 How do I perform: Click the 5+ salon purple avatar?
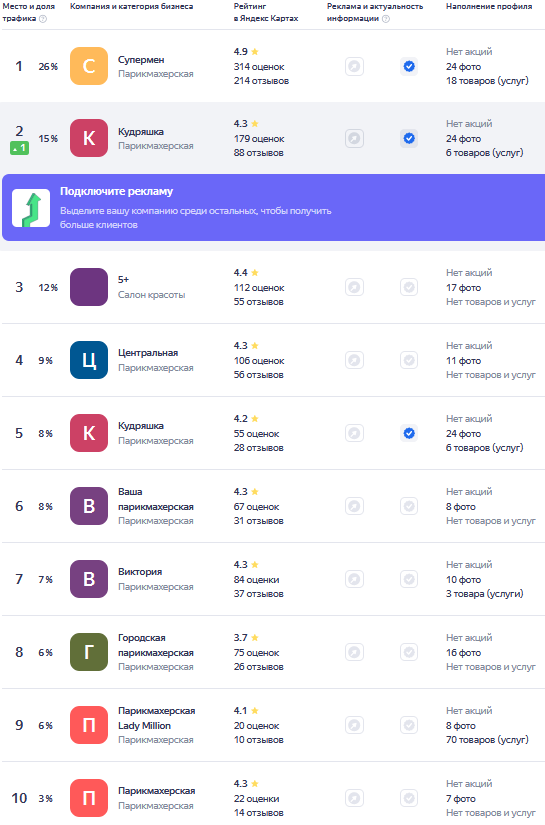(89, 287)
